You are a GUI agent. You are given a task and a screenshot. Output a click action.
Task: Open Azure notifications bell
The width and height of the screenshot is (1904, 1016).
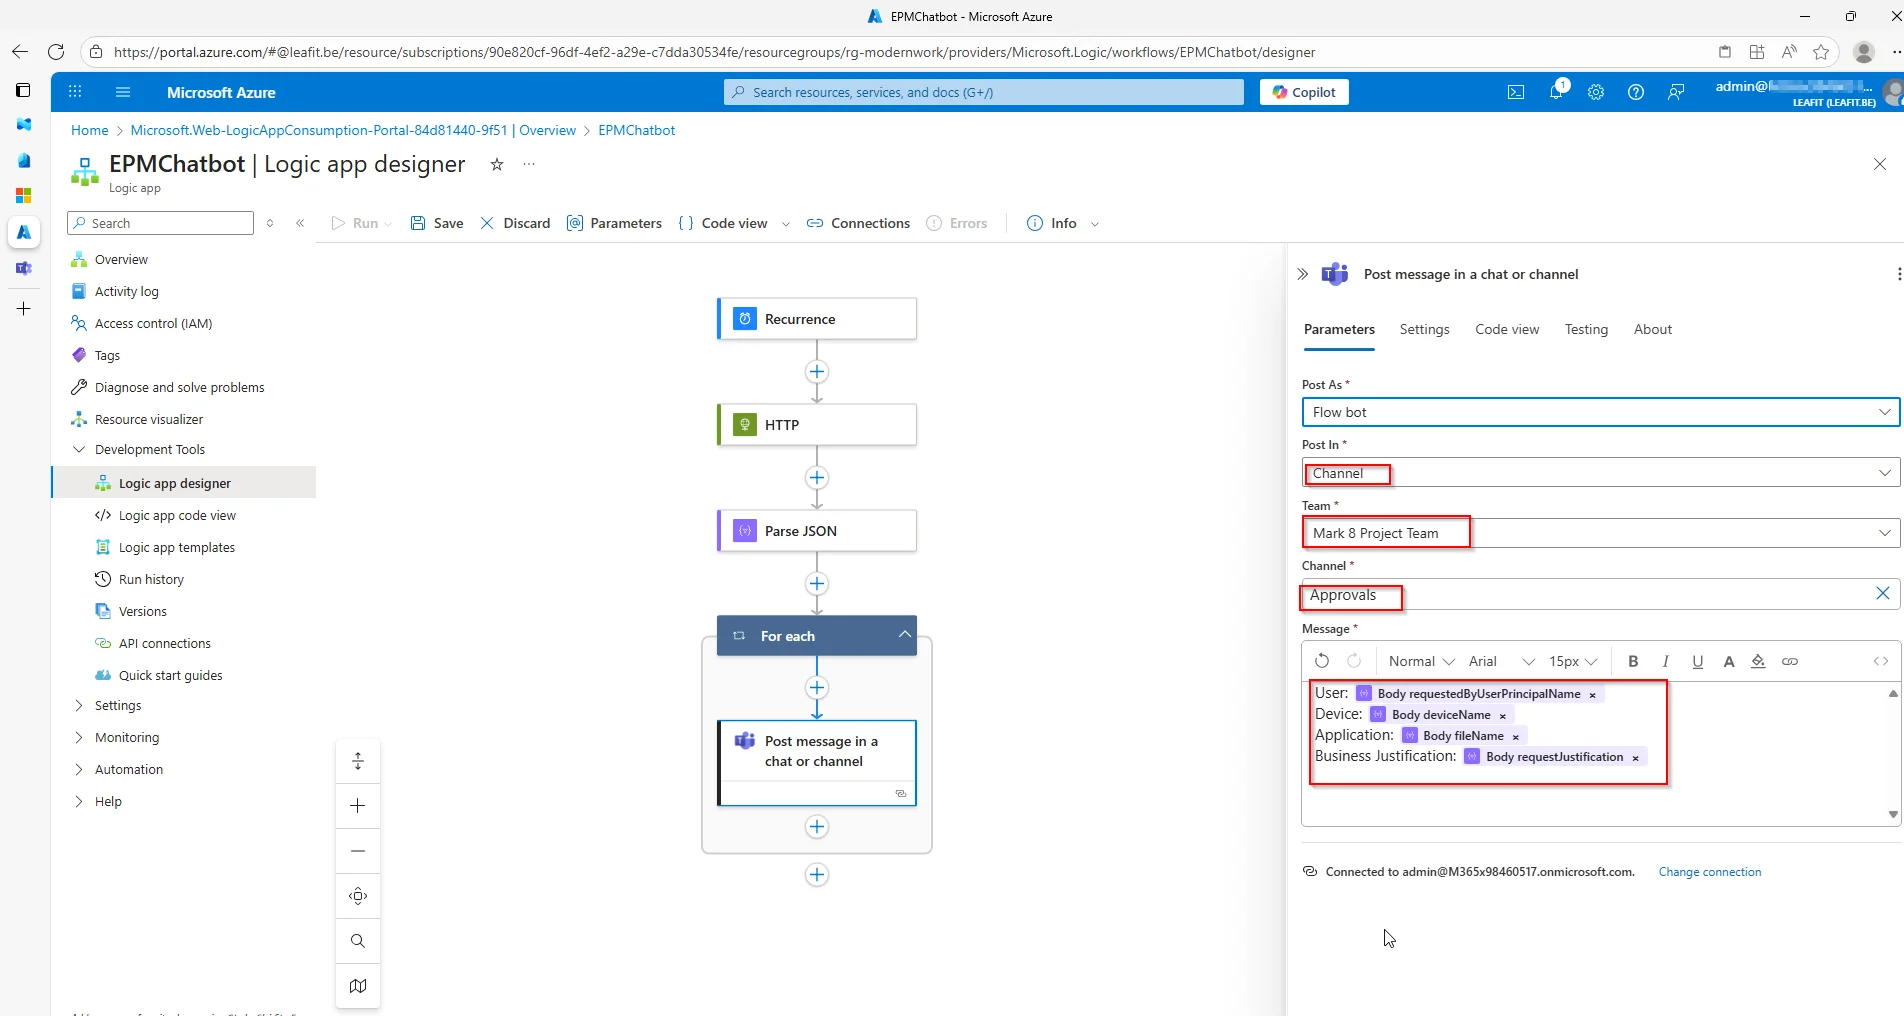[1556, 92]
